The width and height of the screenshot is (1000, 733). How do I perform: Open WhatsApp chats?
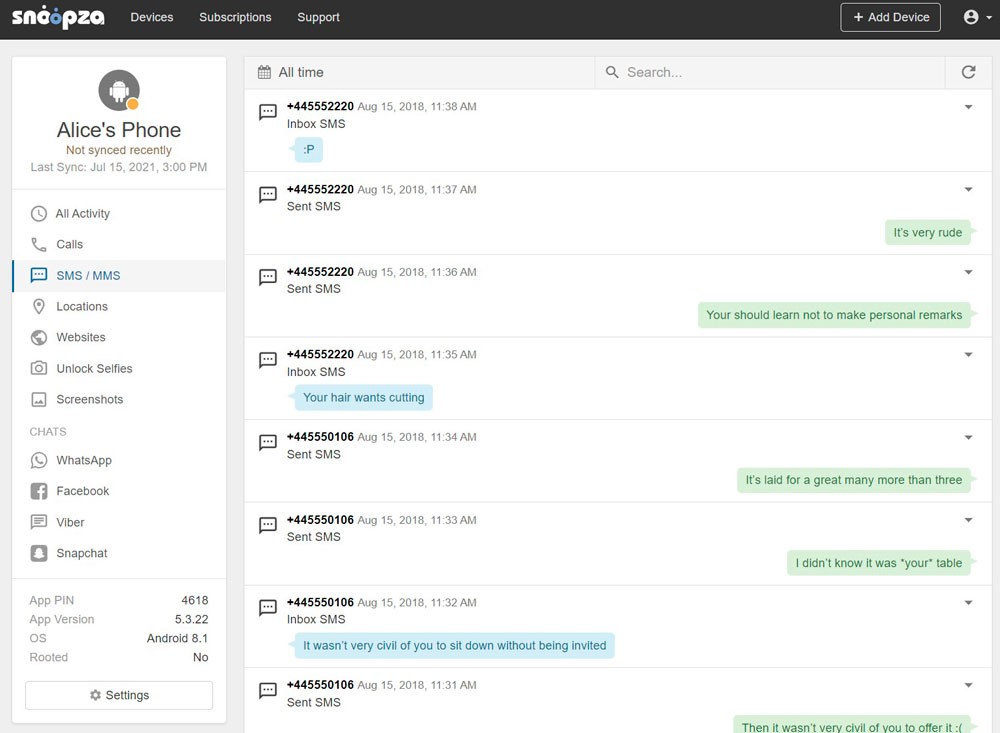pyautogui.click(x=119, y=460)
